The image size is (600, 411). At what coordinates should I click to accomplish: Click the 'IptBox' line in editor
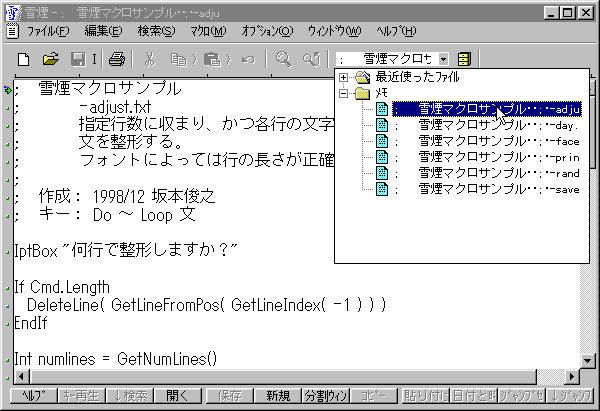[126, 251]
